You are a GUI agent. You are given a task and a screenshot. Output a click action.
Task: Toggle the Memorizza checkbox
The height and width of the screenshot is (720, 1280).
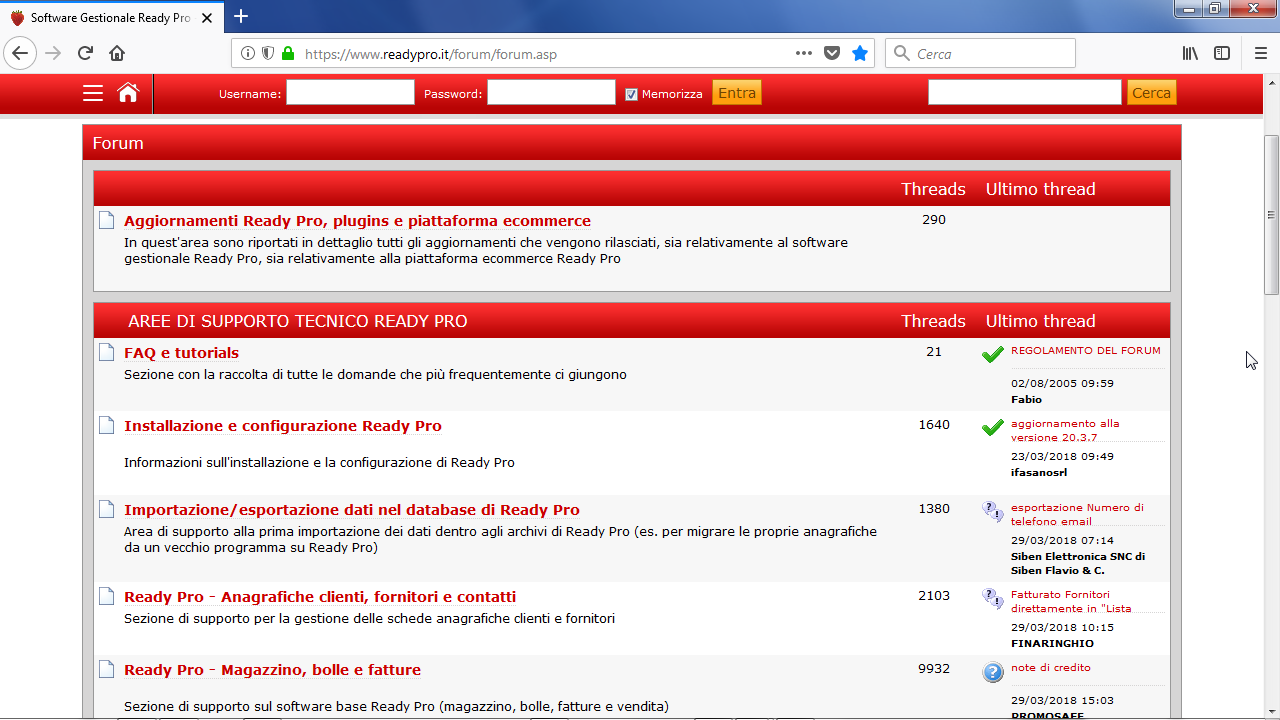coord(631,94)
